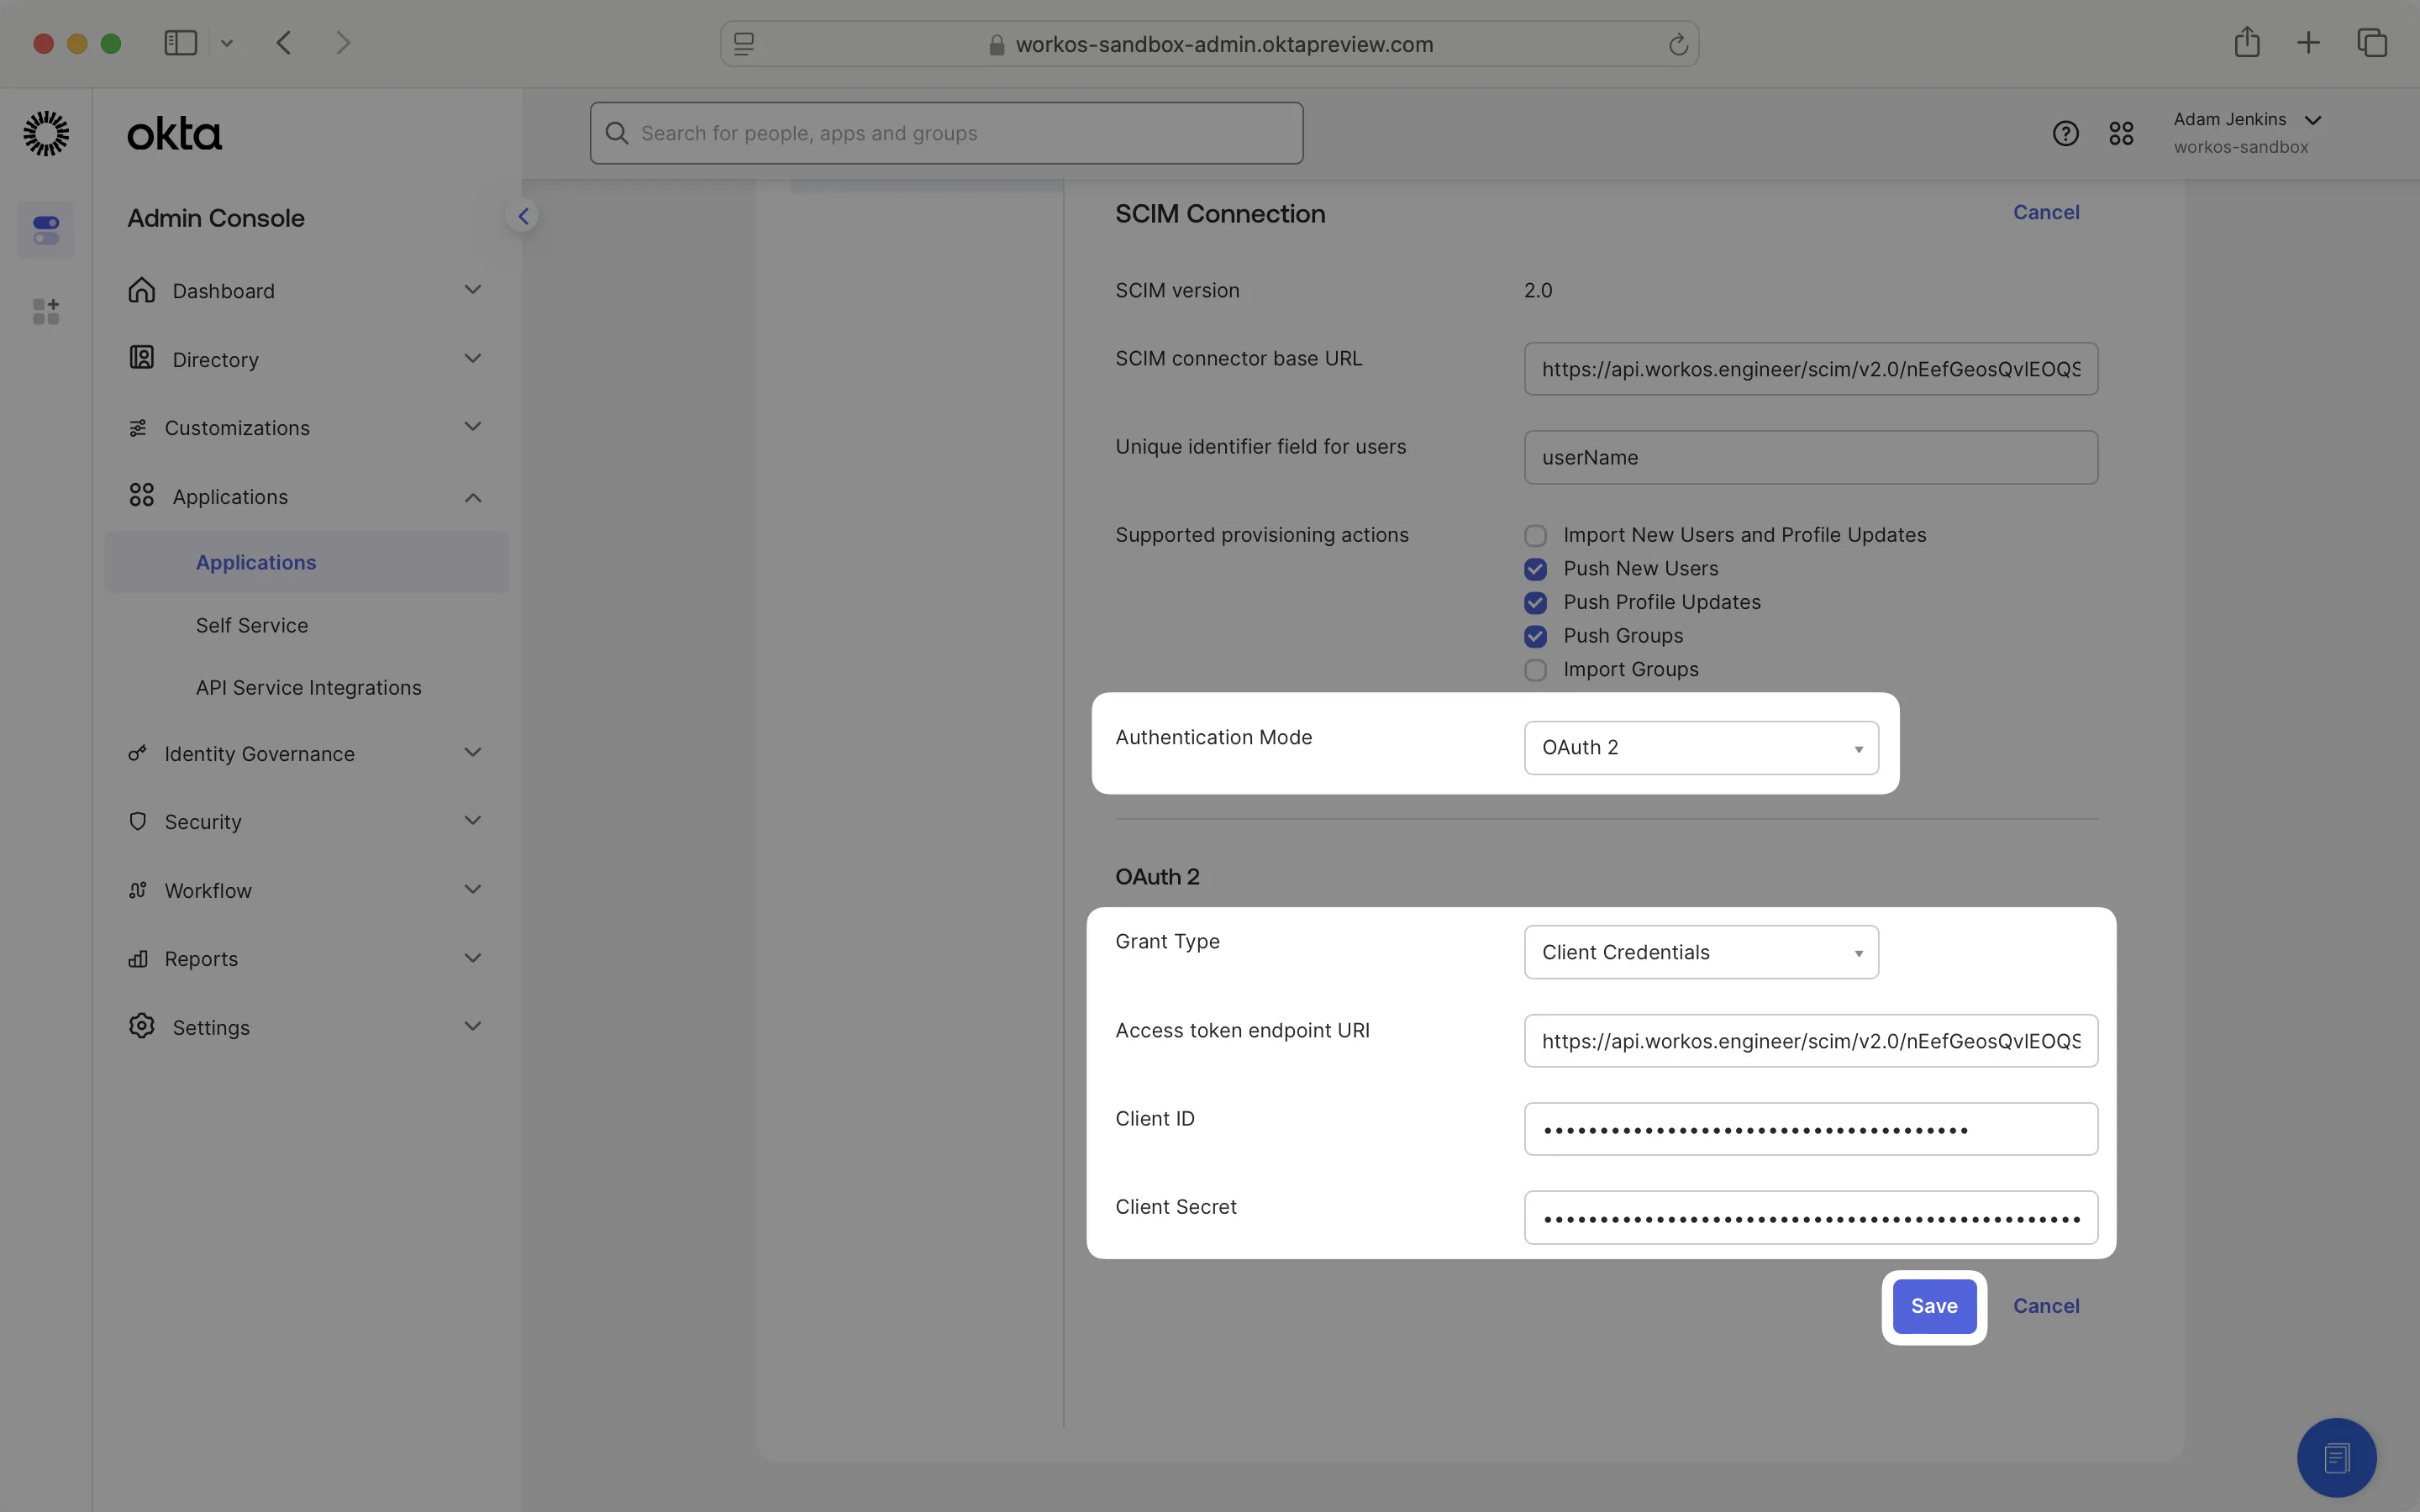2420x1512 pixels.
Task: Expand the Customizations menu chevron
Action: 473,427
